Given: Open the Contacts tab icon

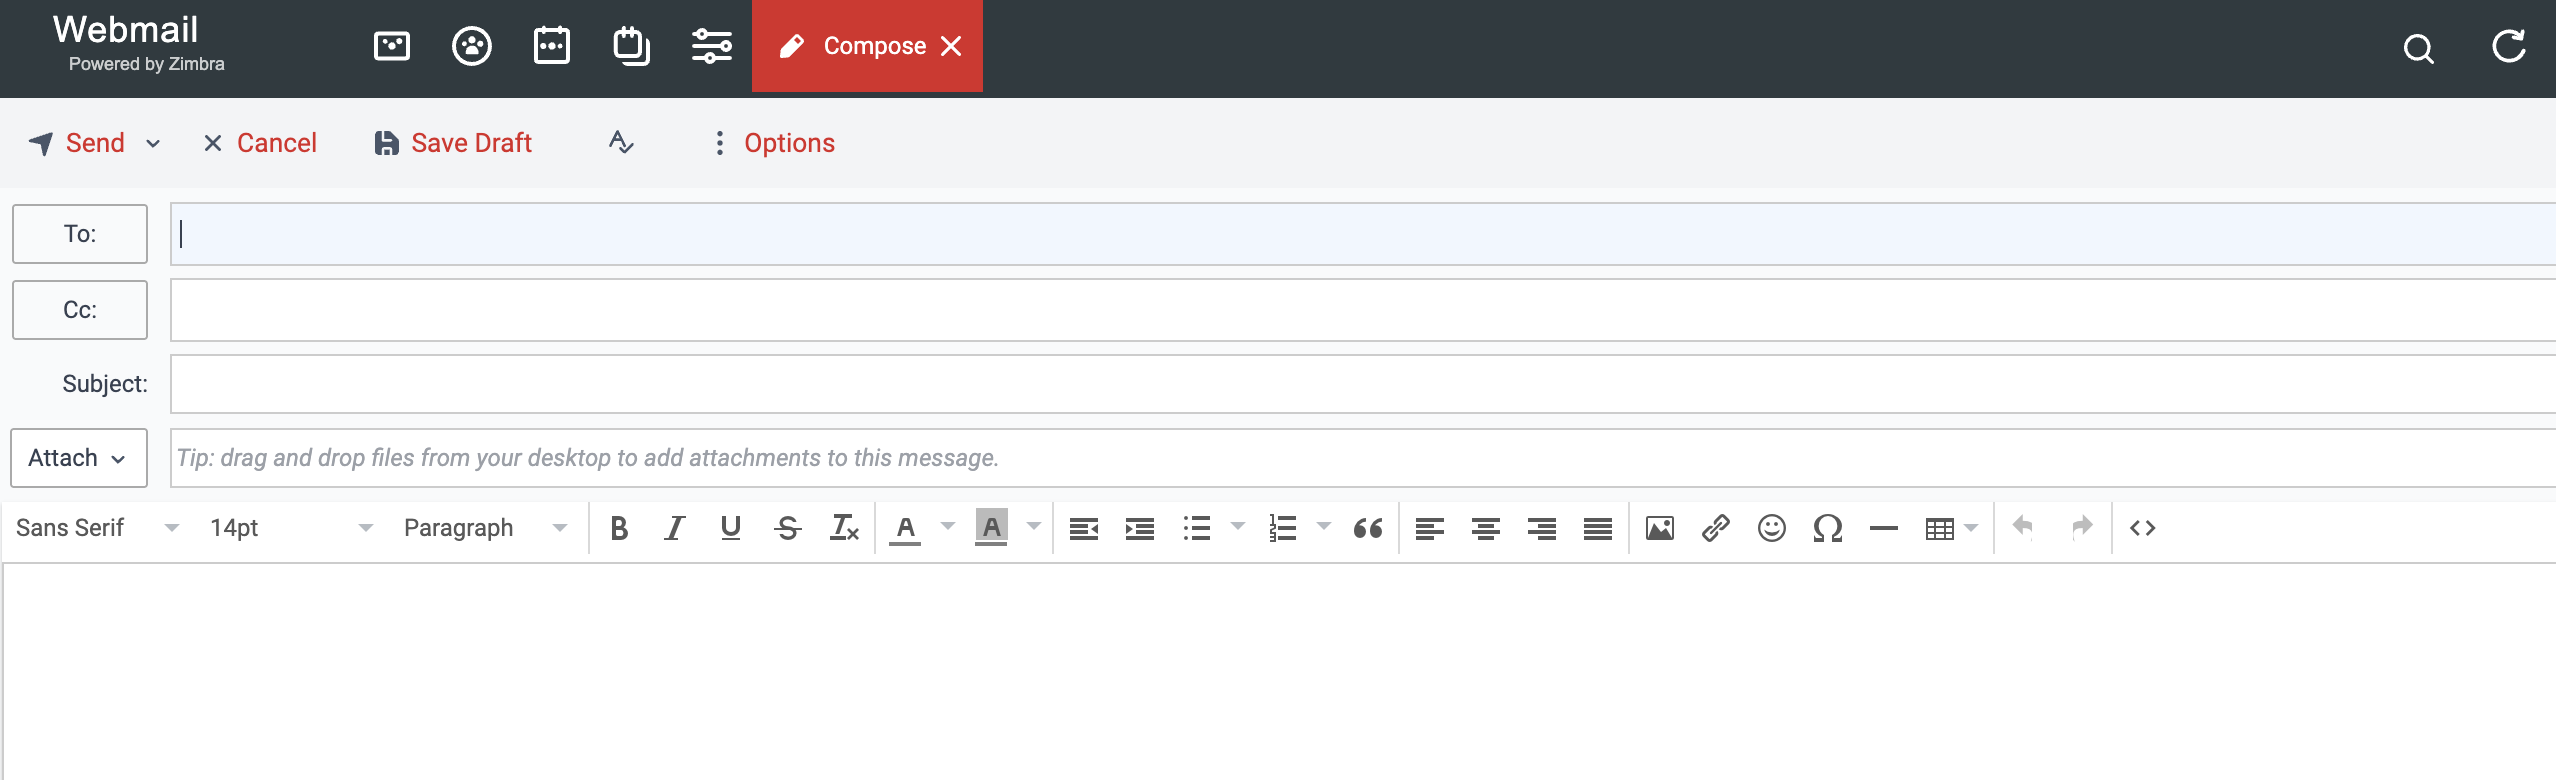Looking at the screenshot, I should [x=472, y=46].
